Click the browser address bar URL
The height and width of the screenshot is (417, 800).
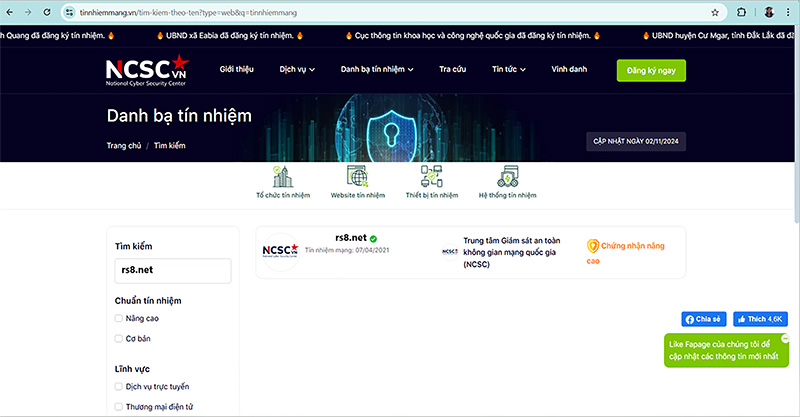188,12
